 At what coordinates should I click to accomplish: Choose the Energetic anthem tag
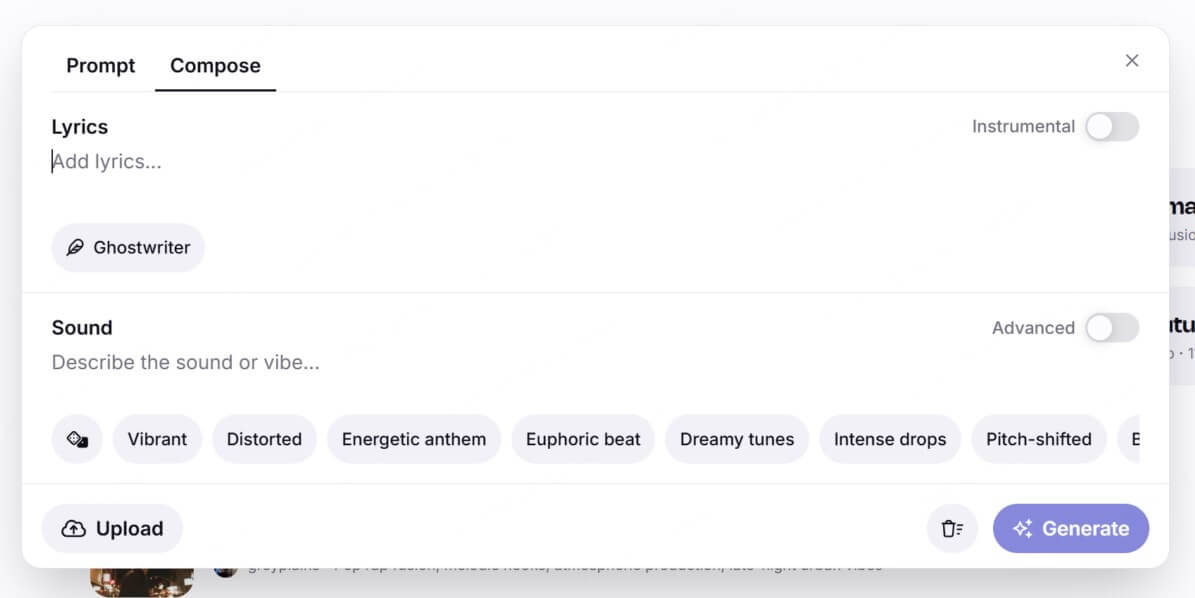click(x=414, y=440)
